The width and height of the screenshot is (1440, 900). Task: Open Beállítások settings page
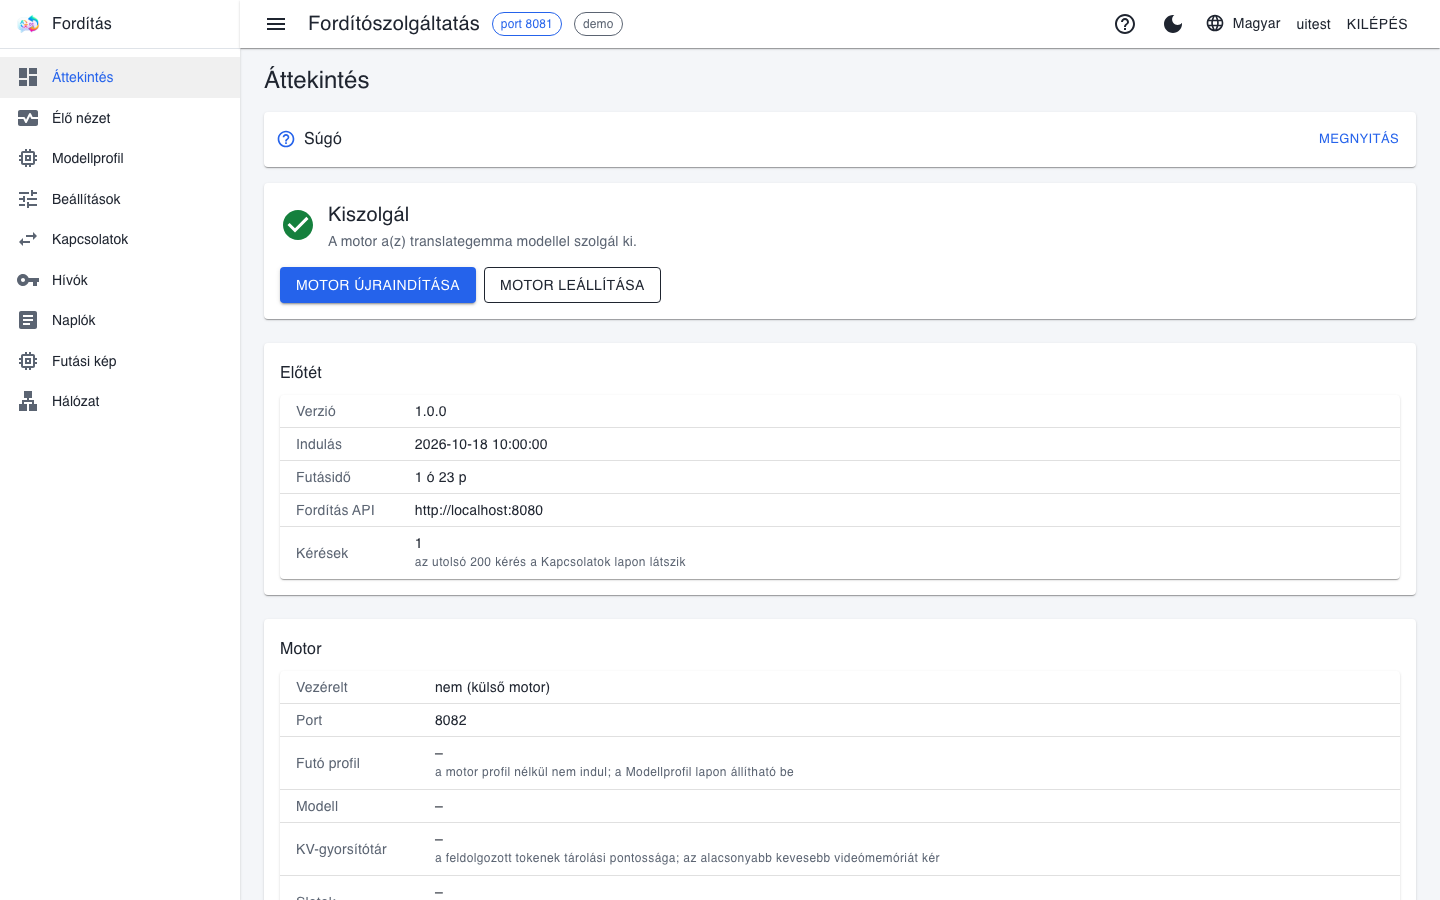point(120,199)
